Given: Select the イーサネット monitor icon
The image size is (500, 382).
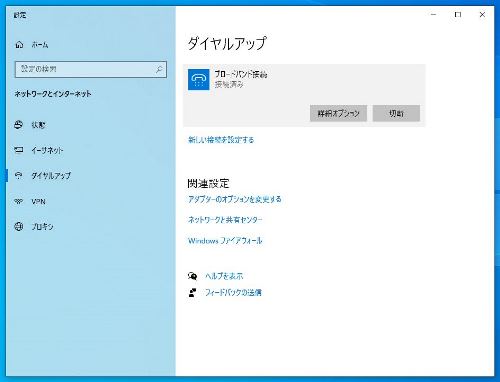Looking at the screenshot, I should click(x=19, y=150).
